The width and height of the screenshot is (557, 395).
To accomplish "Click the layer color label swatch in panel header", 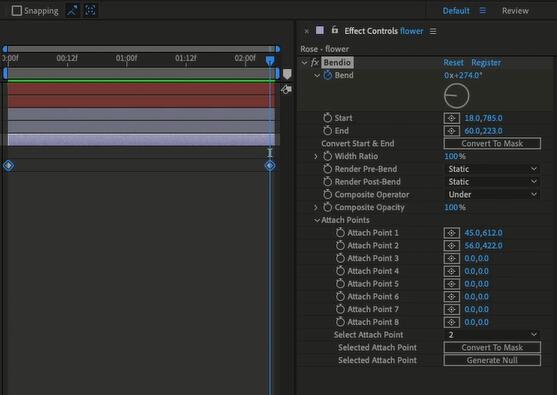I will (320, 30).
